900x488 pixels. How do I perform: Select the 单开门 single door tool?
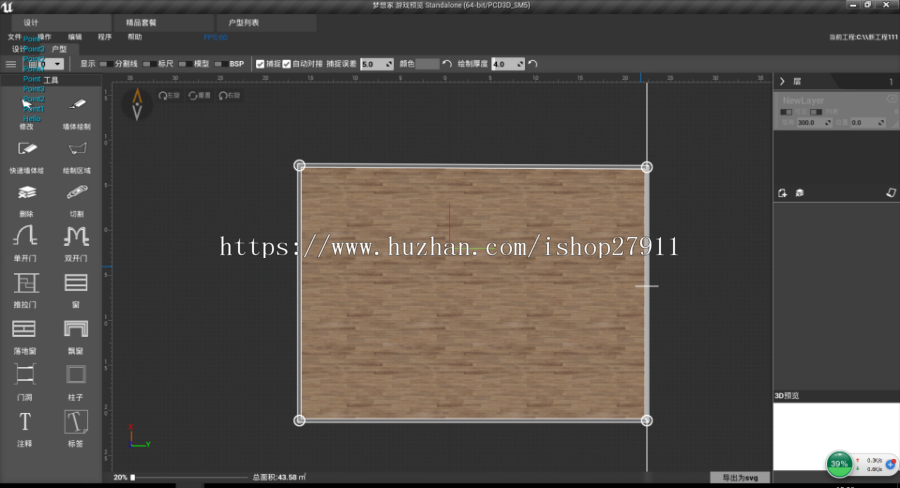coord(26,237)
